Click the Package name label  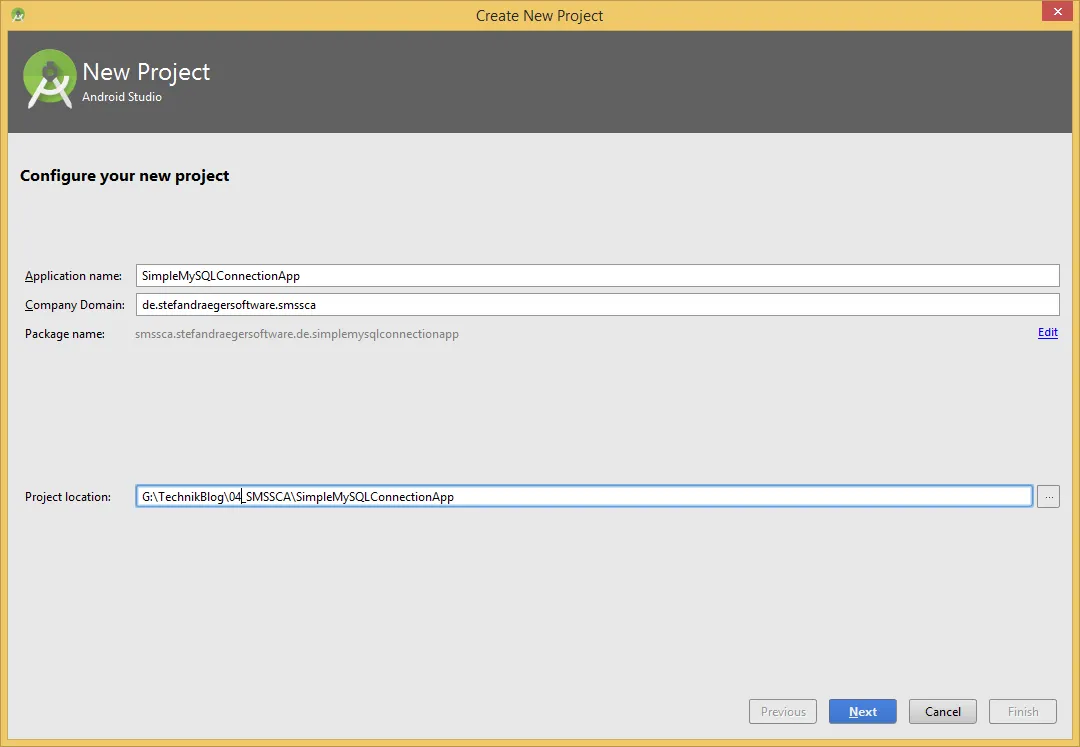(x=65, y=334)
